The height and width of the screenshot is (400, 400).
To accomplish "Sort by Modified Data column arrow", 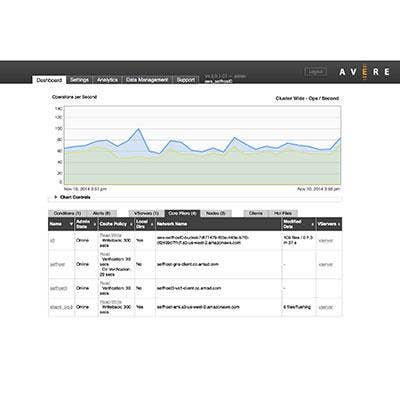I will click(x=312, y=224).
